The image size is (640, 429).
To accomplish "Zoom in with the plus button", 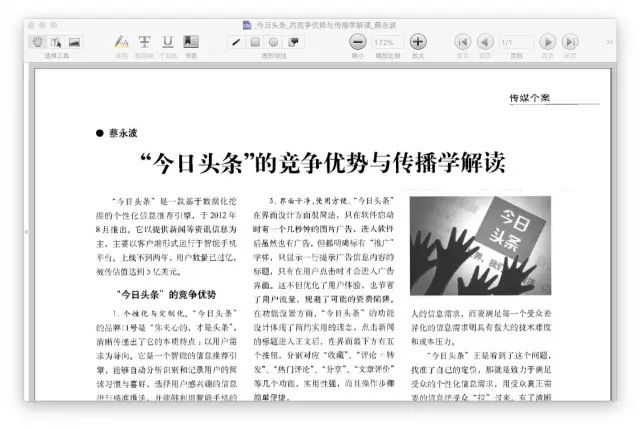I will (418, 42).
